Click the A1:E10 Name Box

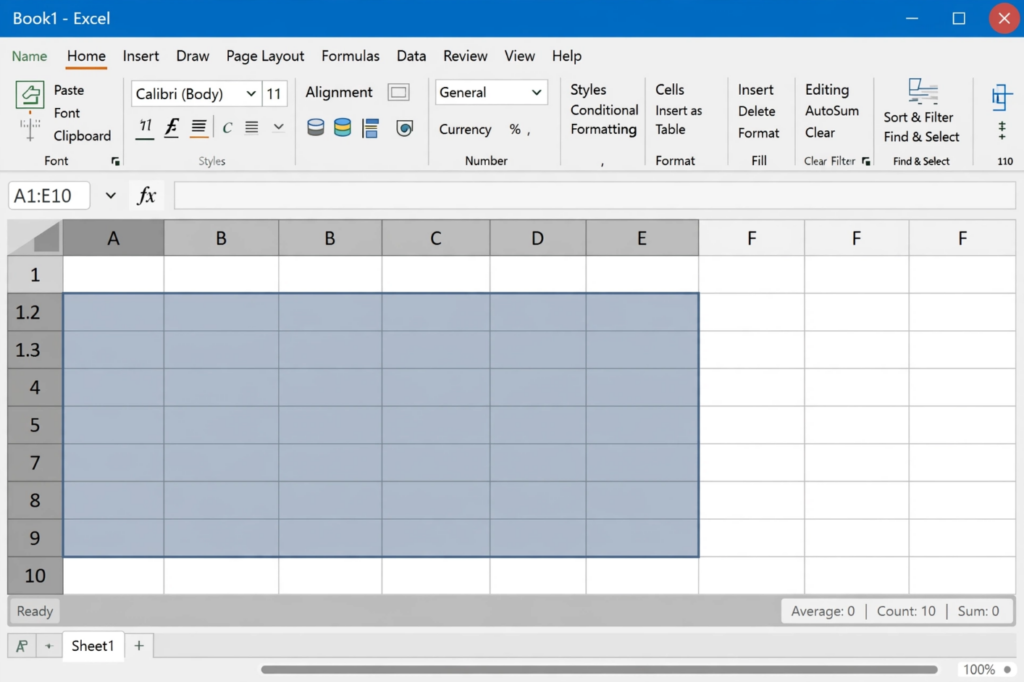[49, 195]
